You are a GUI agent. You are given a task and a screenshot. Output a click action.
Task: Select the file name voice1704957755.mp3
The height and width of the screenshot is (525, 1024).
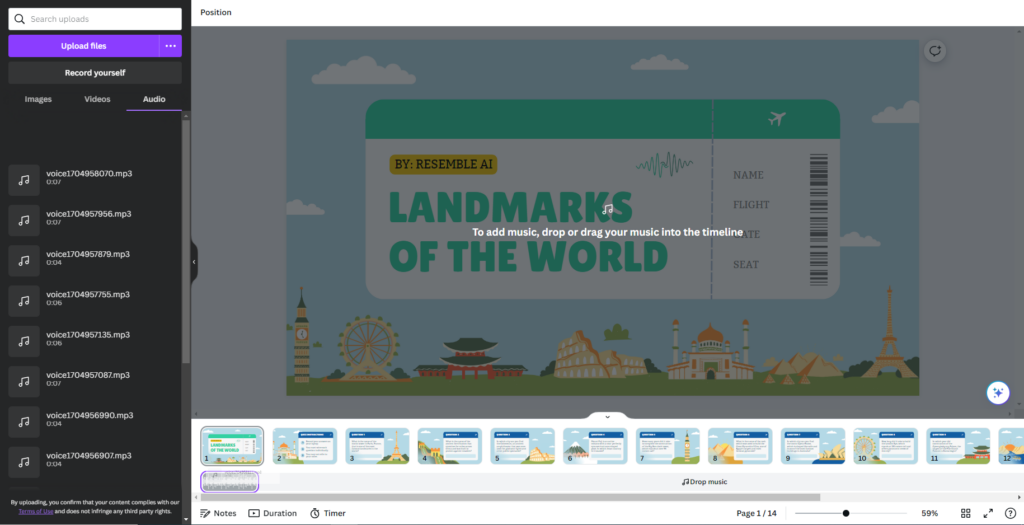point(88,294)
